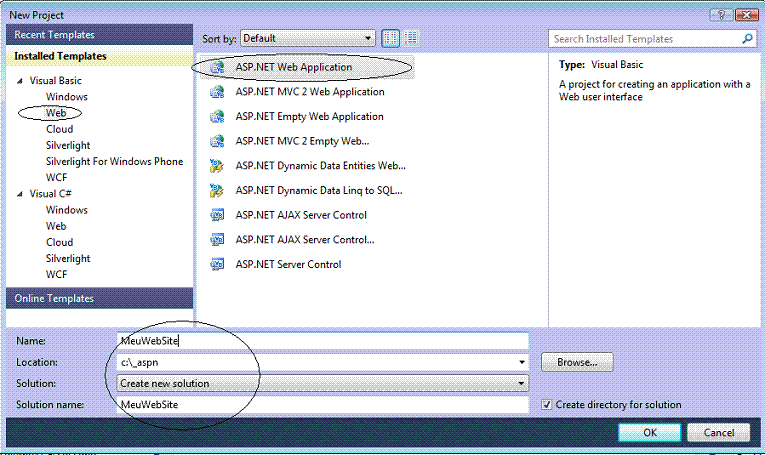Select Web under Visual C#
The image size is (765, 455).
56,226
